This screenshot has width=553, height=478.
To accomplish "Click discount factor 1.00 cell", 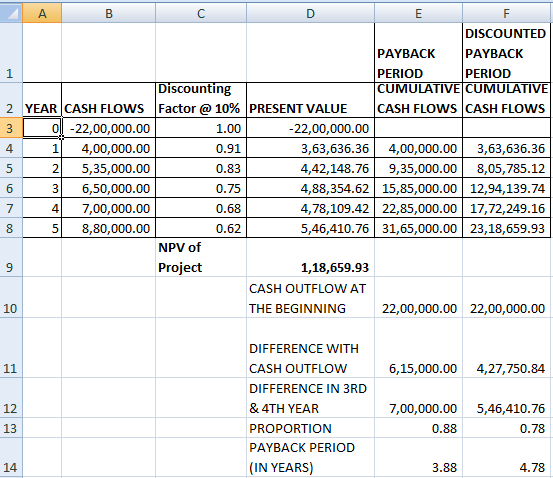I will 201,128.
